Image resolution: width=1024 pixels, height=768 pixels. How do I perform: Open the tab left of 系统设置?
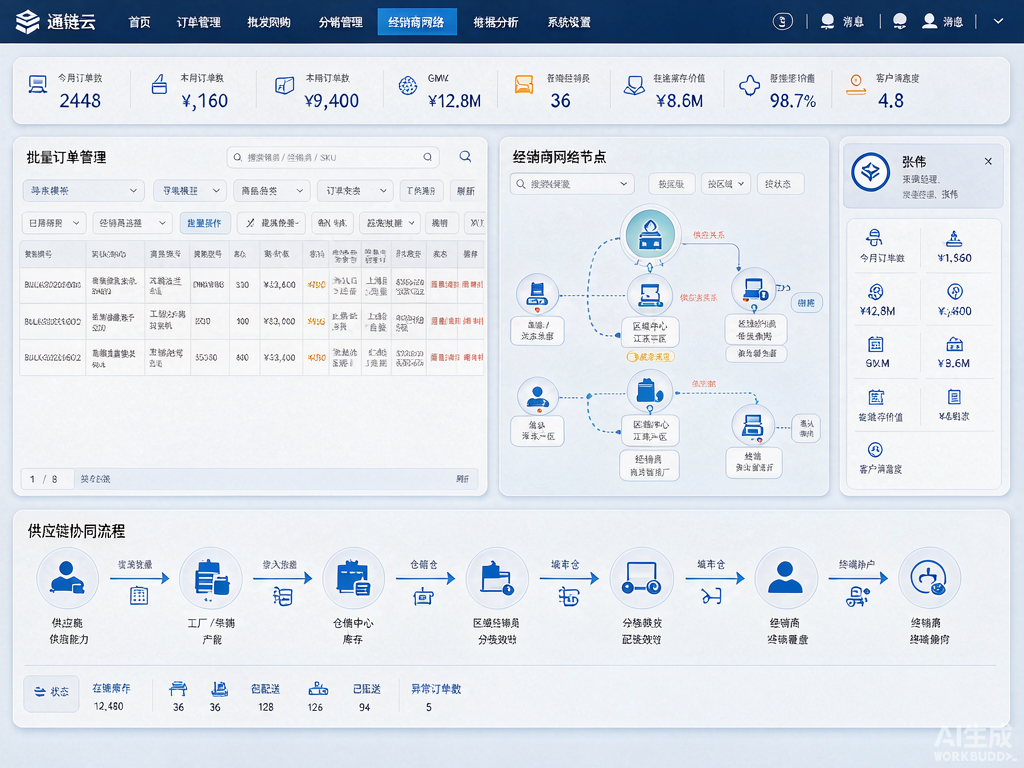(x=496, y=22)
